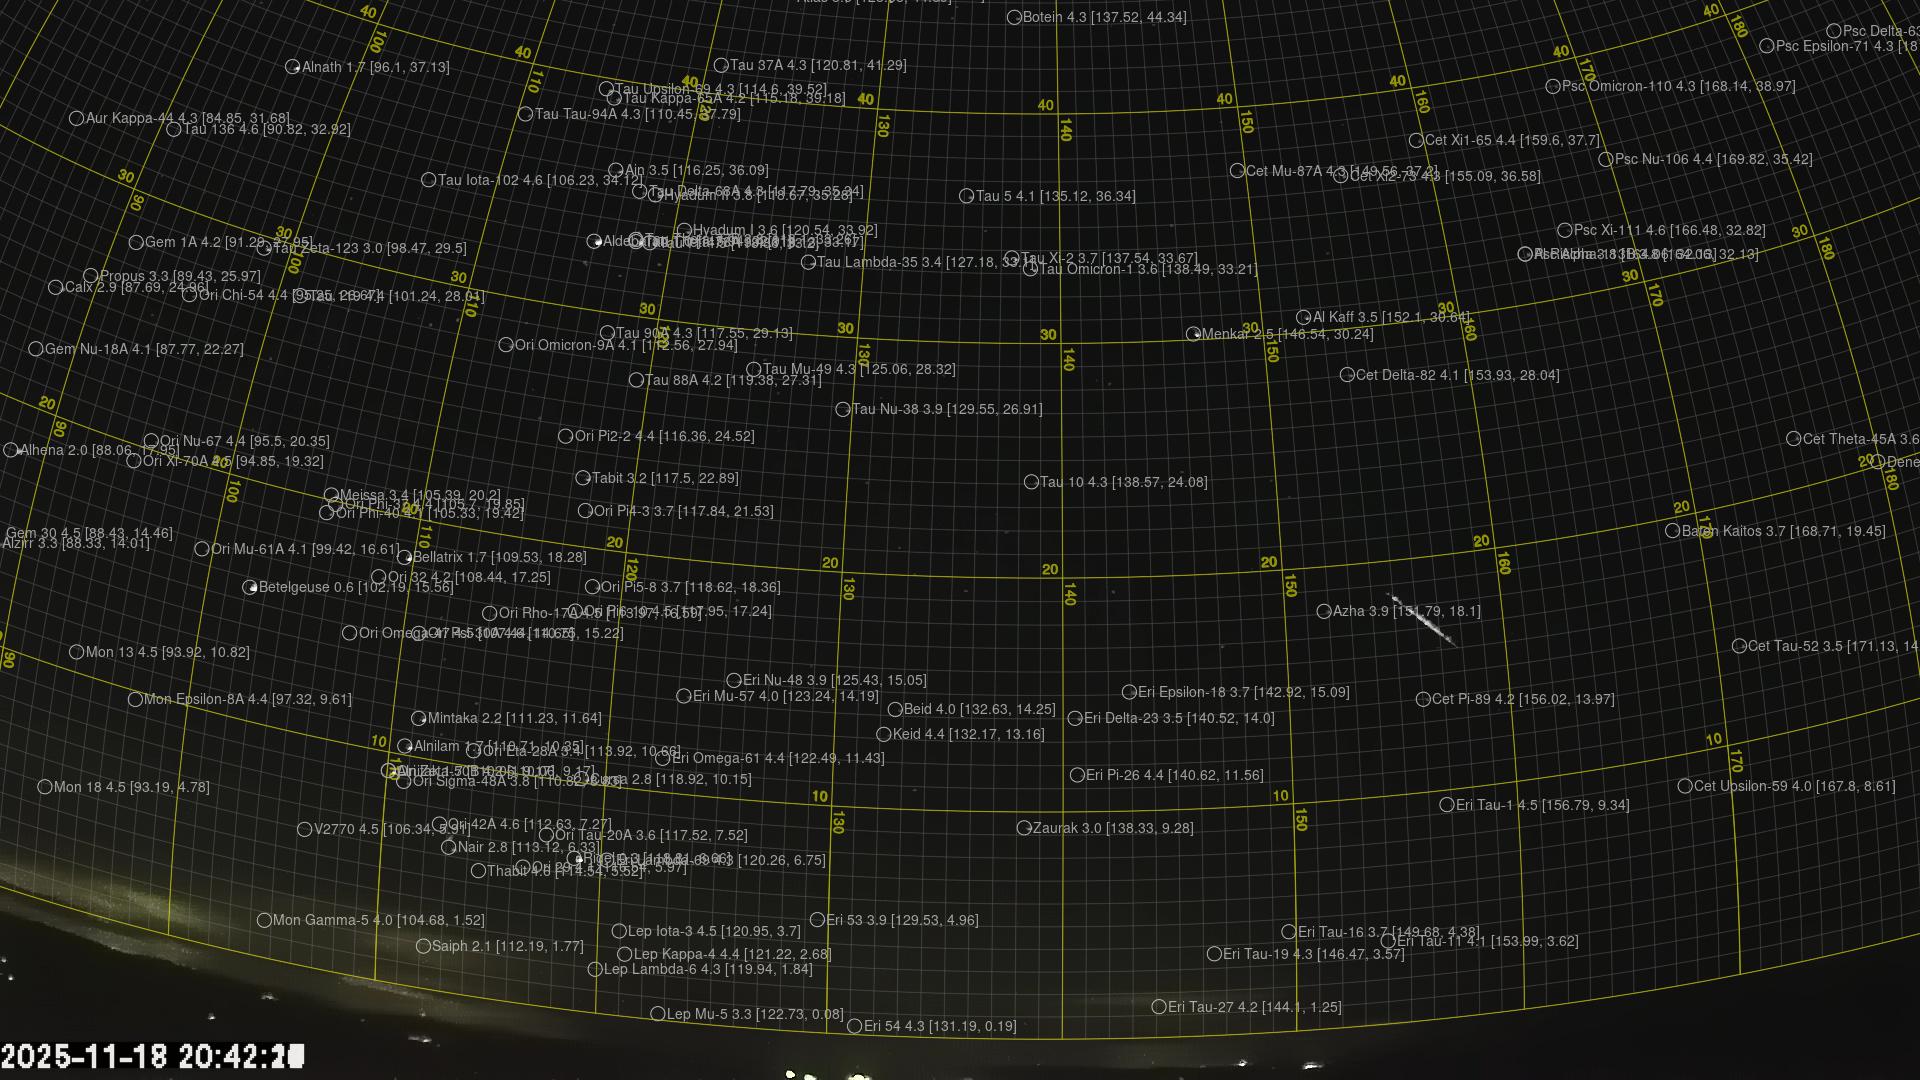Select the Al Kaff star circle

point(1304,317)
